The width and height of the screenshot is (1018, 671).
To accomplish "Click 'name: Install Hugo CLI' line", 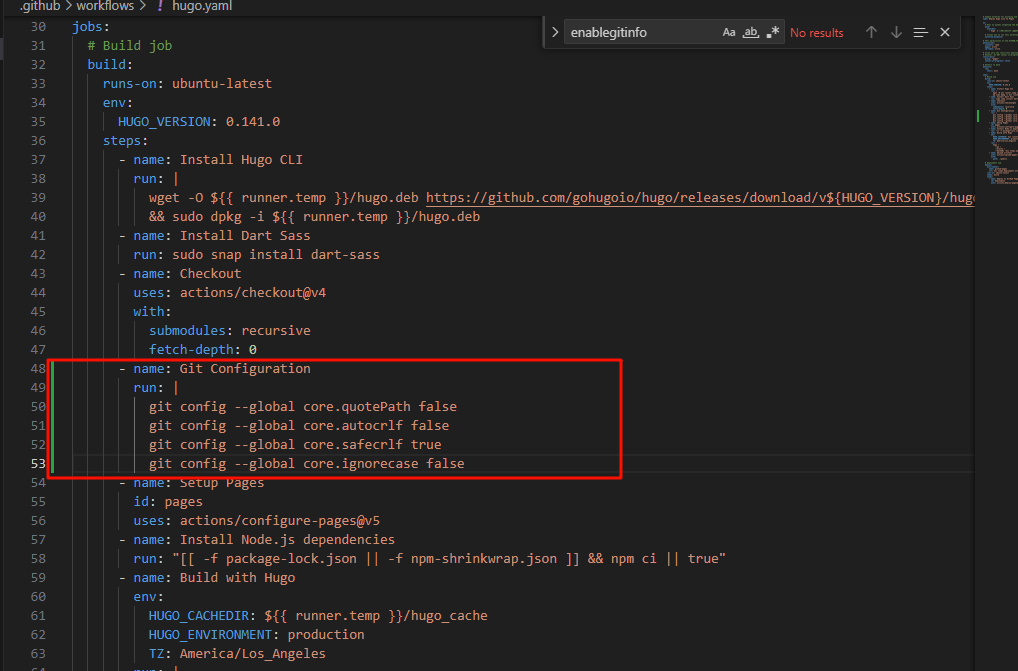I will click(x=218, y=160).
